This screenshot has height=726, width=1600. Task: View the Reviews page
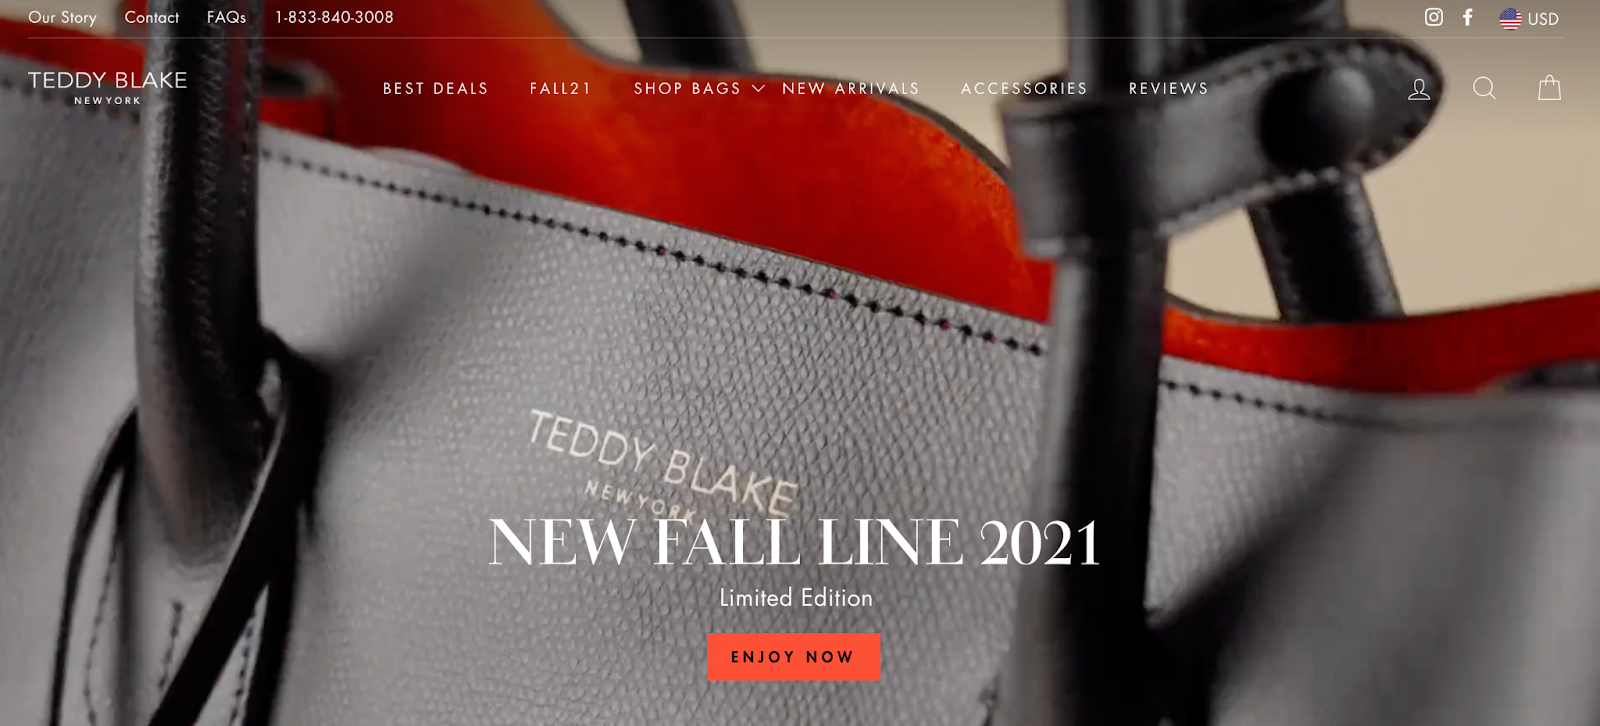pos(1168,88)
